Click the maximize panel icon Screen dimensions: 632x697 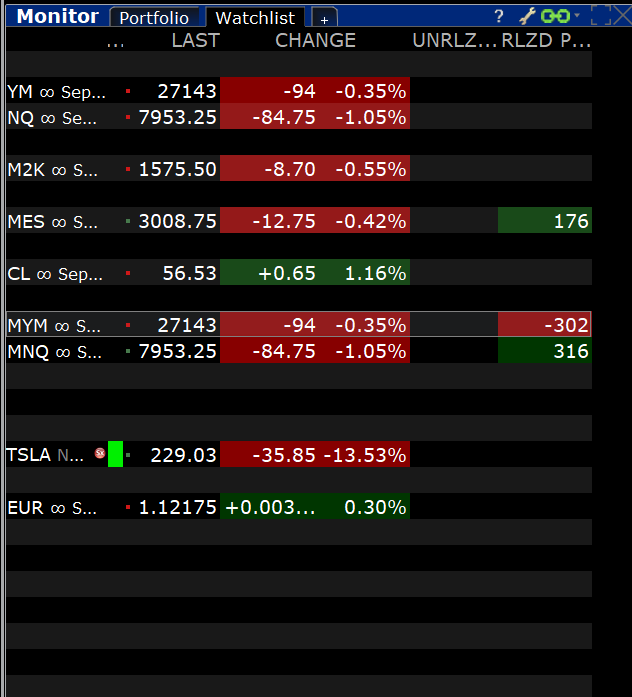tap(600, 16)
